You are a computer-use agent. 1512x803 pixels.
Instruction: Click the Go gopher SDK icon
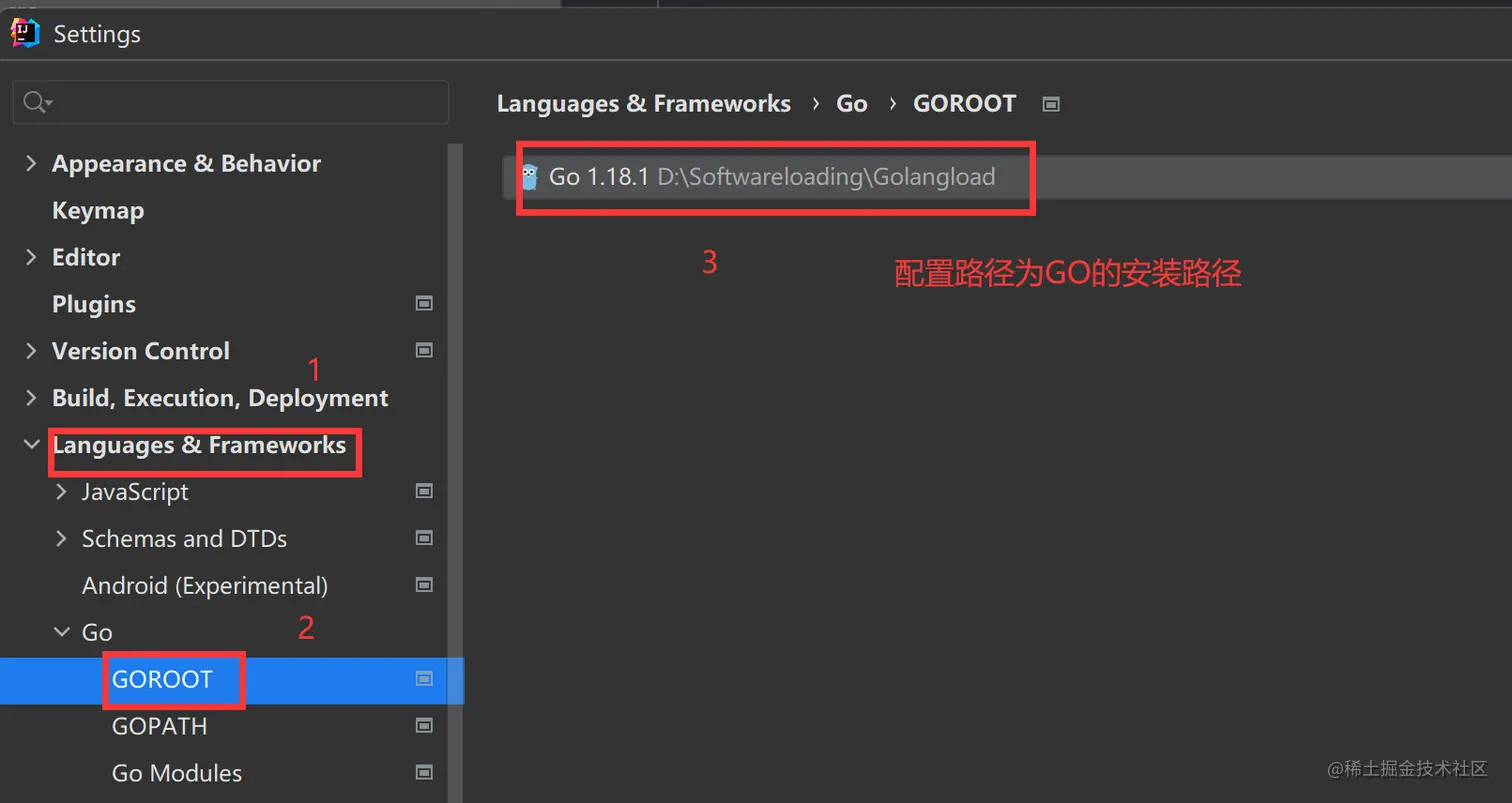[x=530, y=177]
